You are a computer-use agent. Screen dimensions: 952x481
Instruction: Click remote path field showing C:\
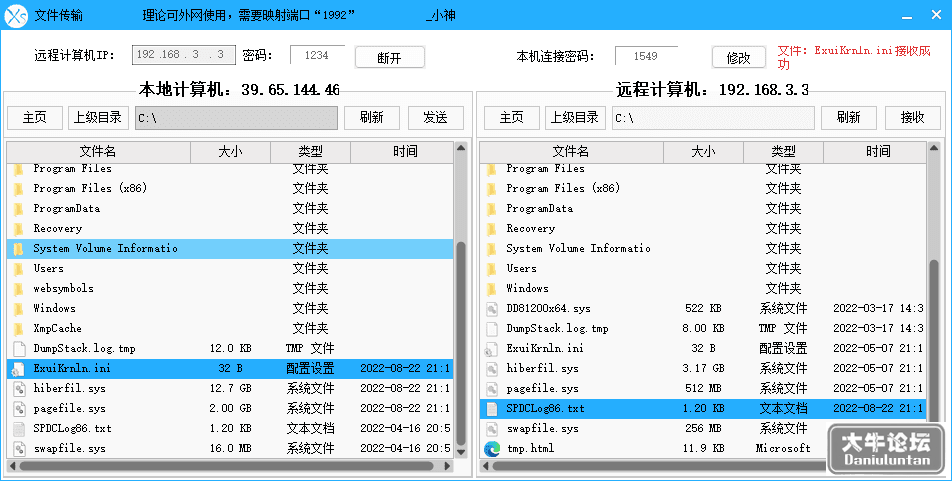(713, 118)
